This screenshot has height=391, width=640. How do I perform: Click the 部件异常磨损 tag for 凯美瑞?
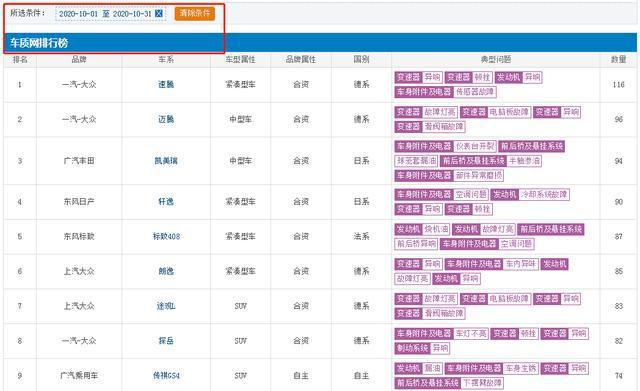tap(478, 176)
